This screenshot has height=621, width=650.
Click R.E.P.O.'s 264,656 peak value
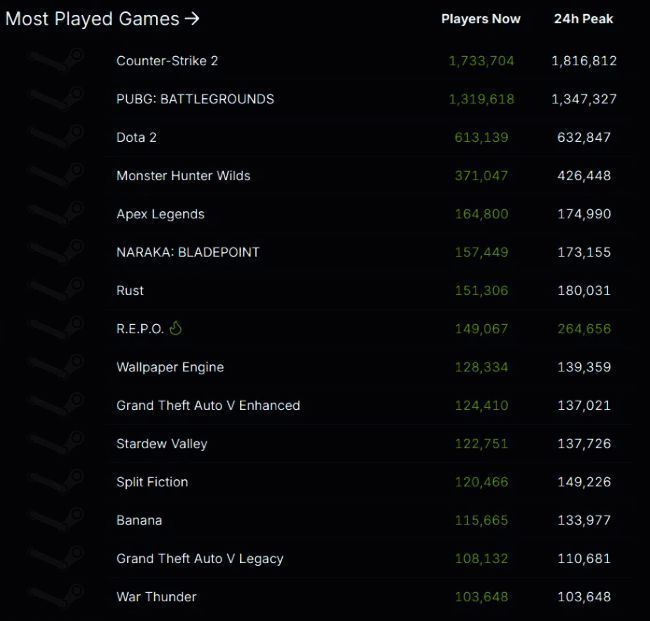[584, 329]
